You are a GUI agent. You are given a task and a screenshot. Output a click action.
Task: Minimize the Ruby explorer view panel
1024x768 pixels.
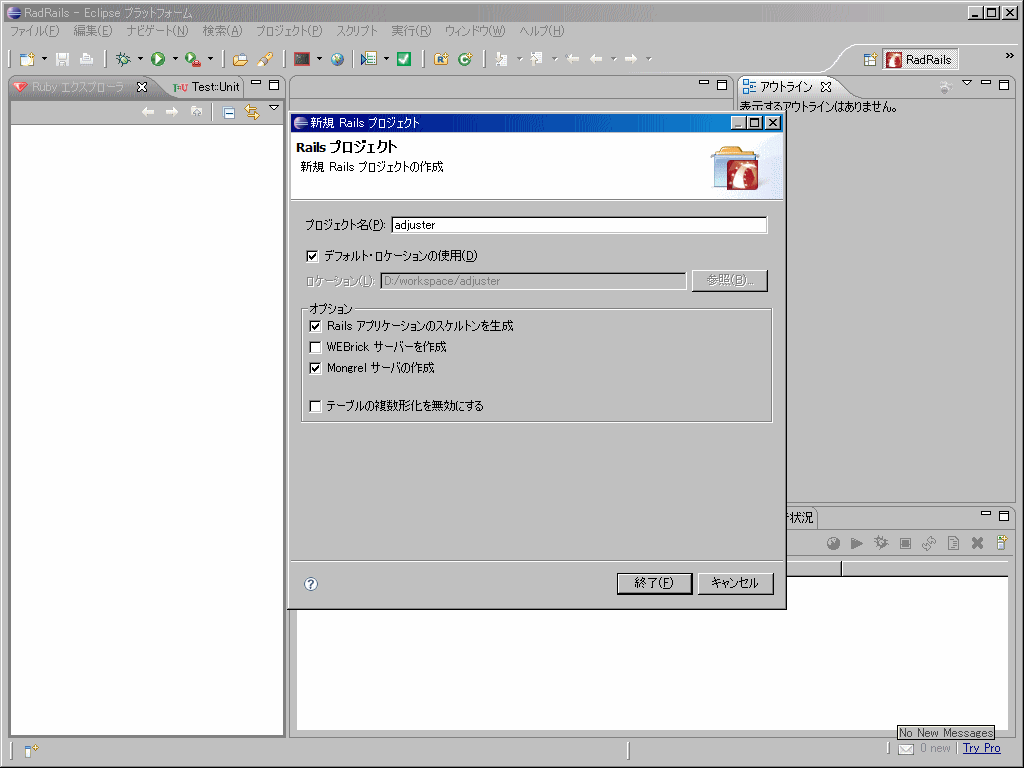point(256,84)
